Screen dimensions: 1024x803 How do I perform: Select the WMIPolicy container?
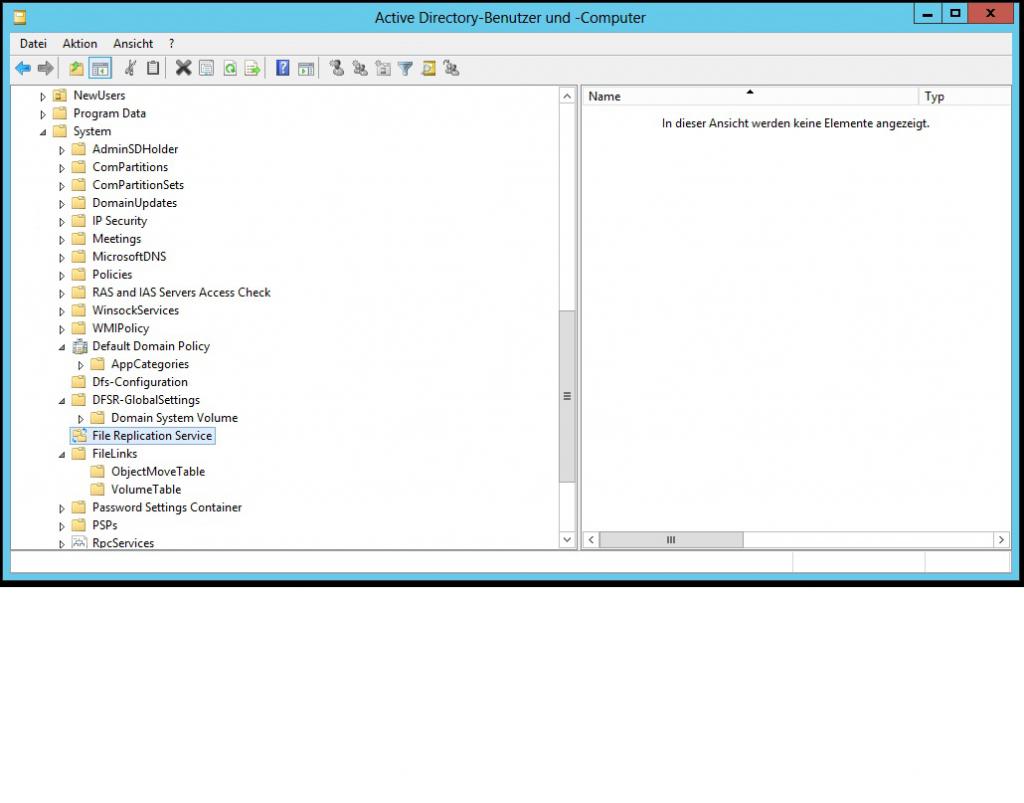[x=120, y=328]
